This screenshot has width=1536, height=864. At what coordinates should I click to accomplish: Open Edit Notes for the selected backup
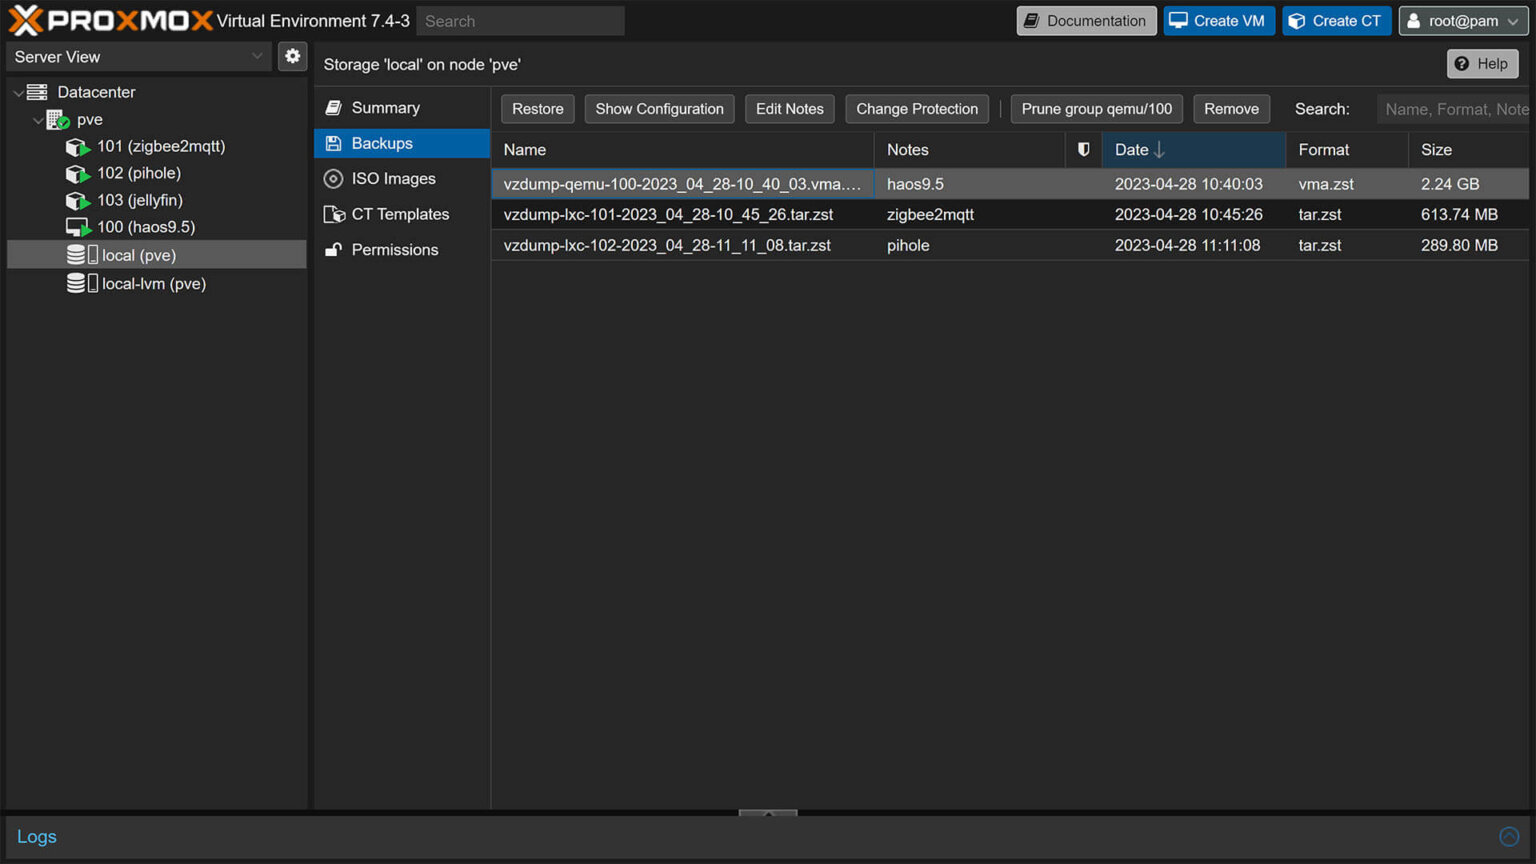click(x=789, y=108)
